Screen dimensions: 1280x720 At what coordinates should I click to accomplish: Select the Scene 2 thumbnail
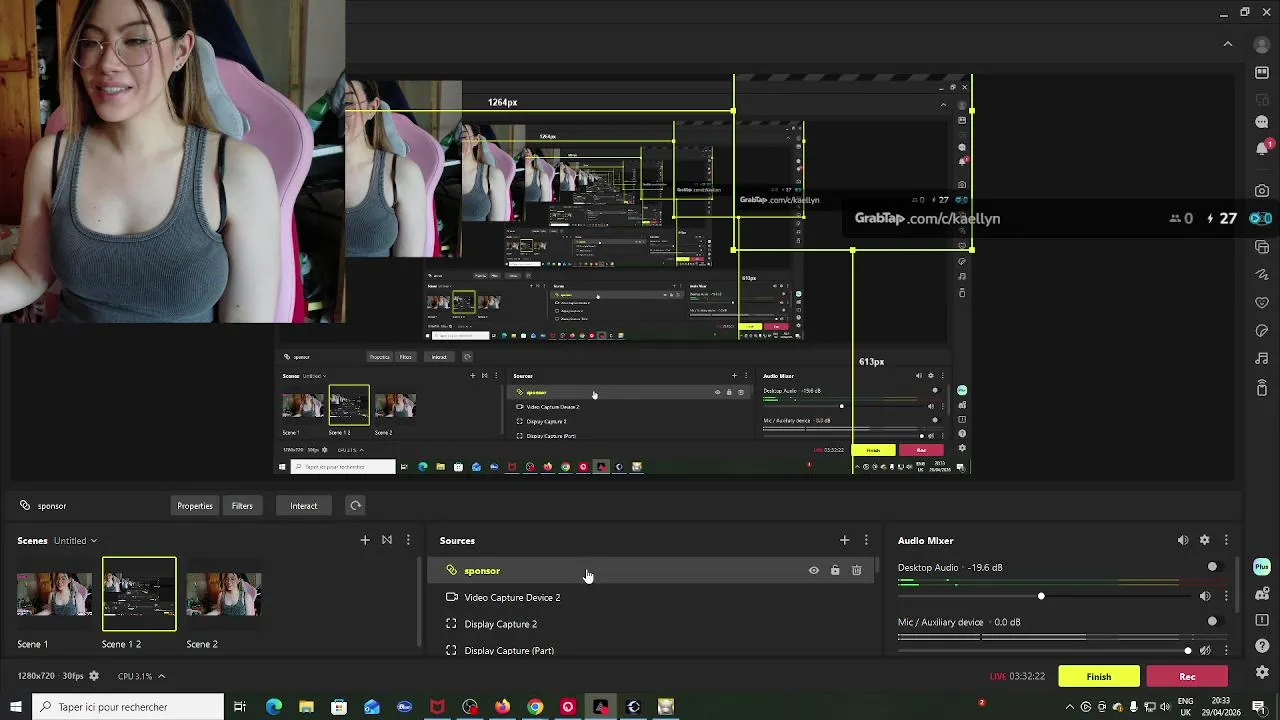(x=223, y=594)
